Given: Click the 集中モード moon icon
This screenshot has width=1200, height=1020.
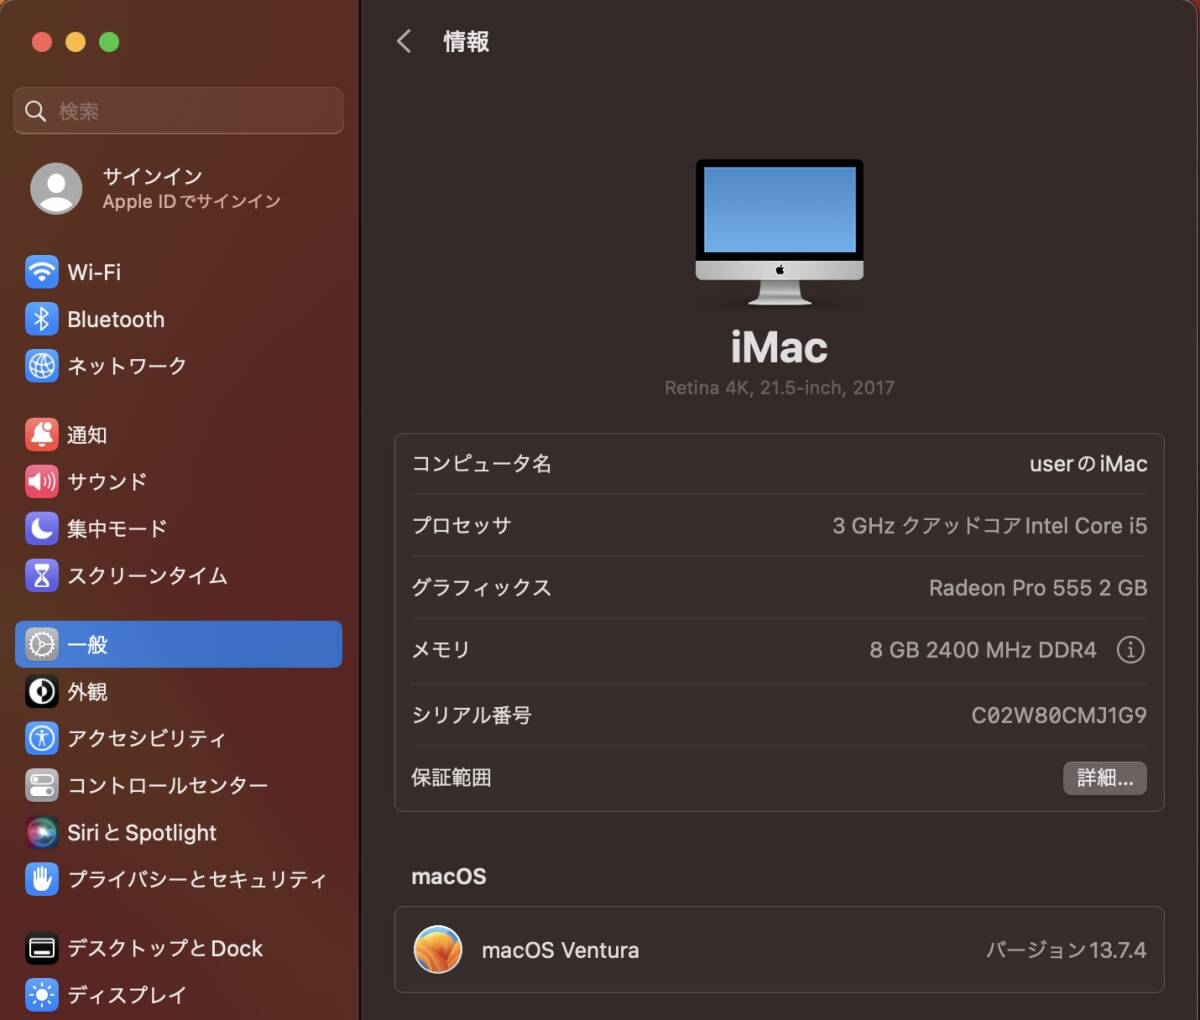Looking at the screenshot, I should pos(42,528).
